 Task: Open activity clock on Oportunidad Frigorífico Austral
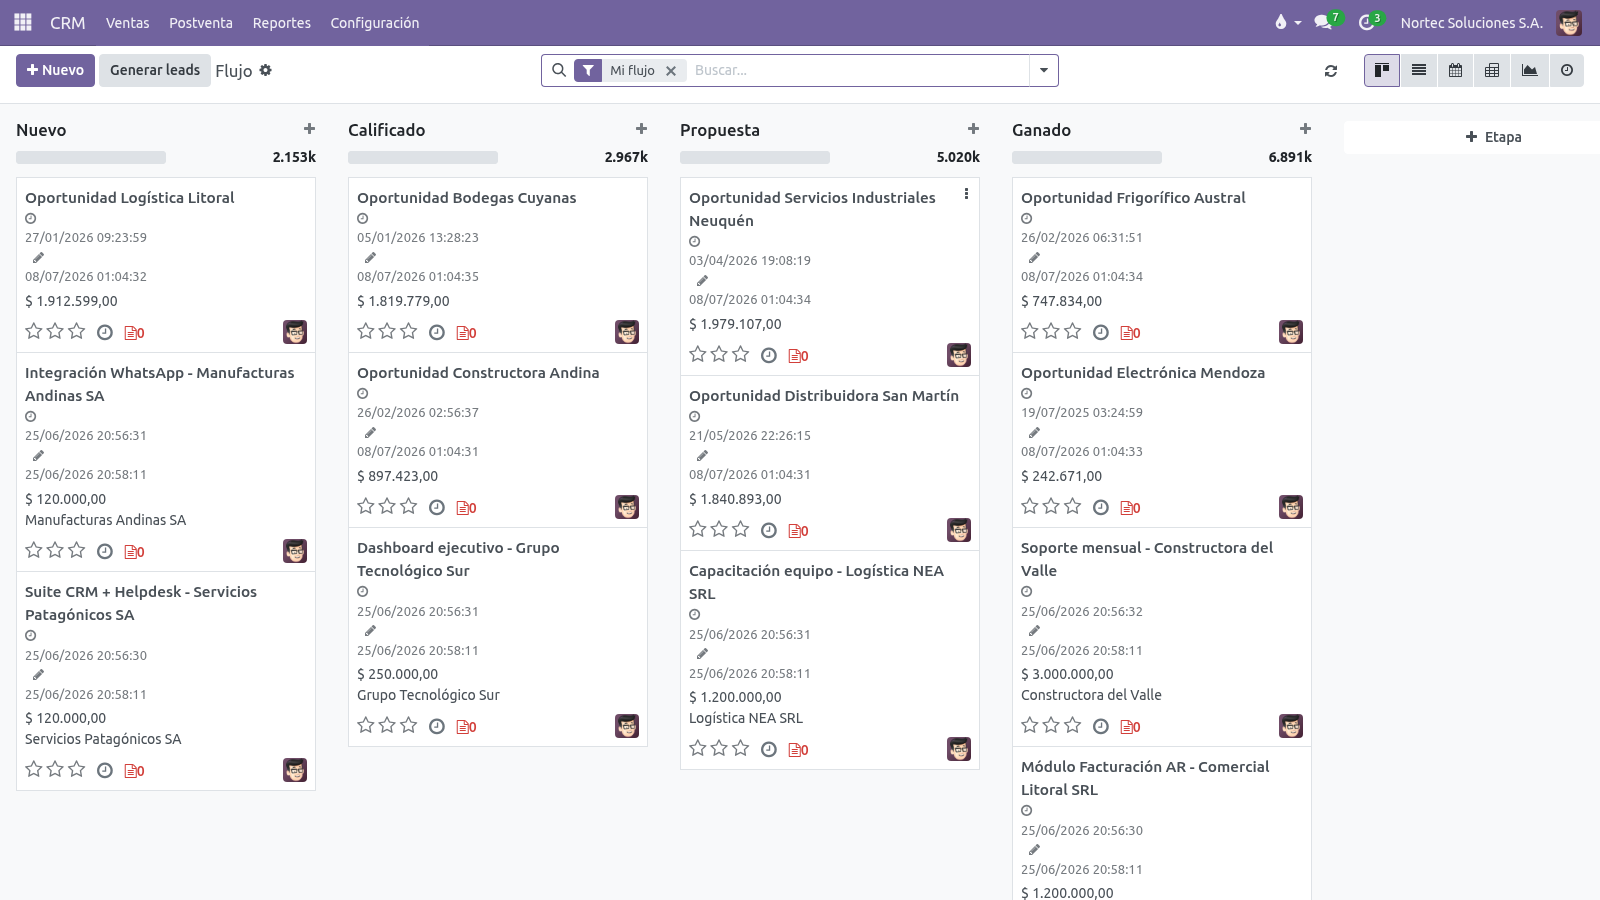coord(1101,332)
